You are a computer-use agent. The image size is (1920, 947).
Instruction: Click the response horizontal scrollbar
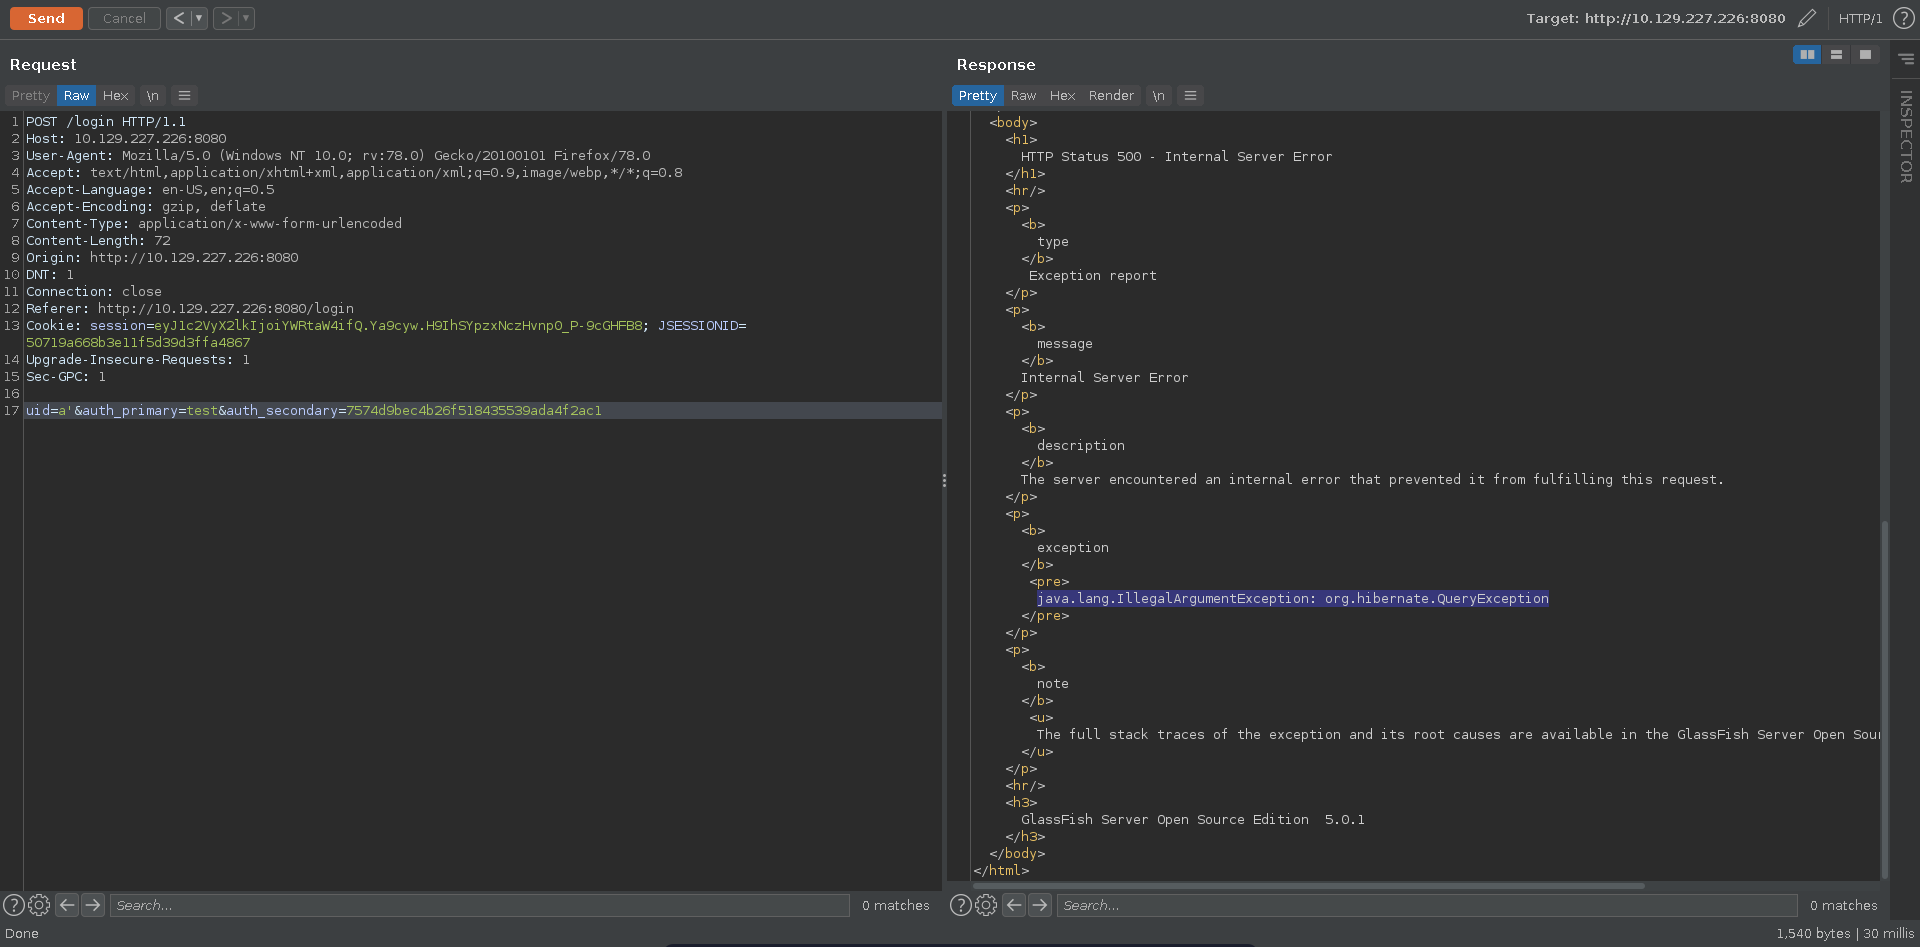point(1310,885)
